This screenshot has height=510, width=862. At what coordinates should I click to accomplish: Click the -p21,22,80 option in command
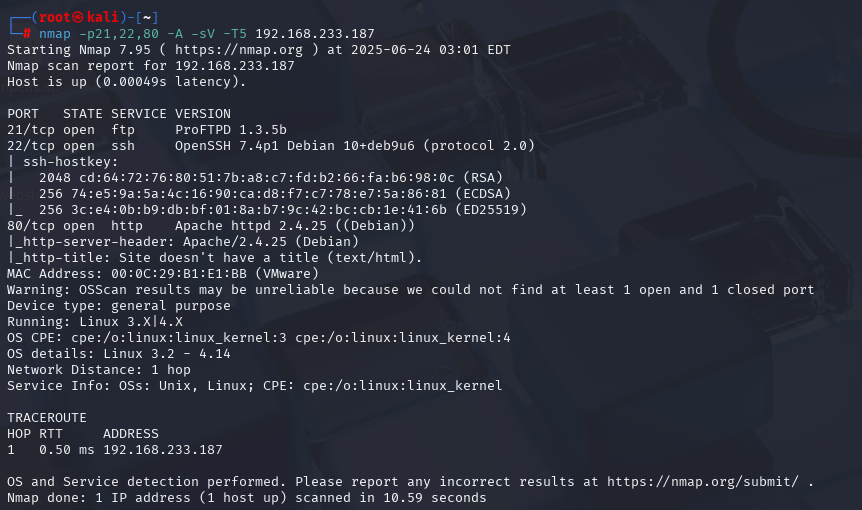[x=119, y=34]
